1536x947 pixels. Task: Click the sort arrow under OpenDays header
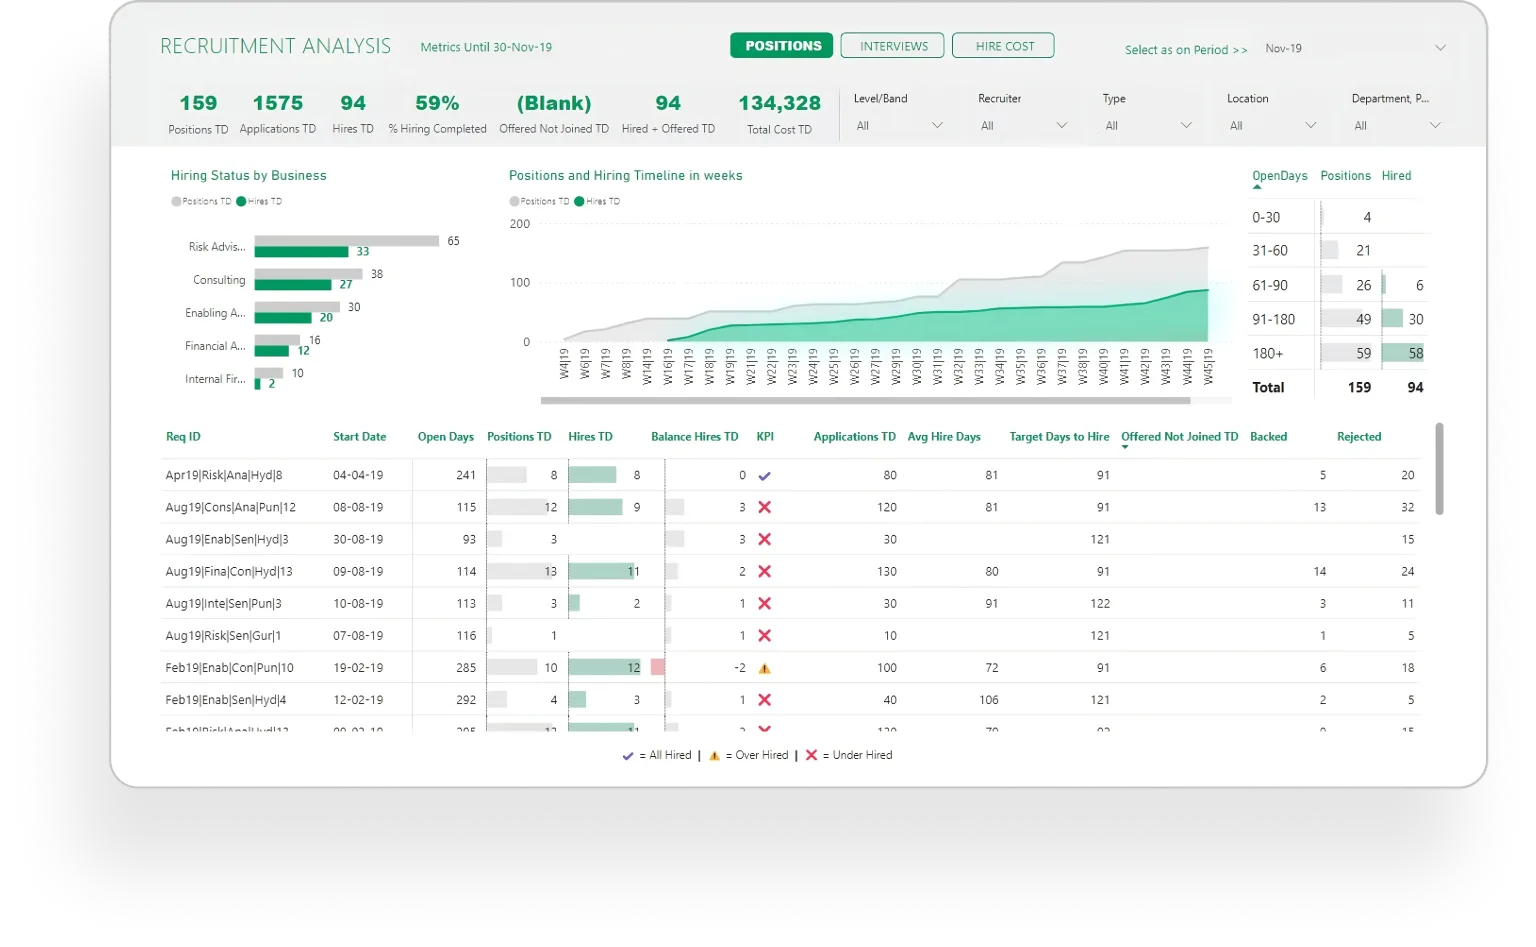[x=1257, y=187]
